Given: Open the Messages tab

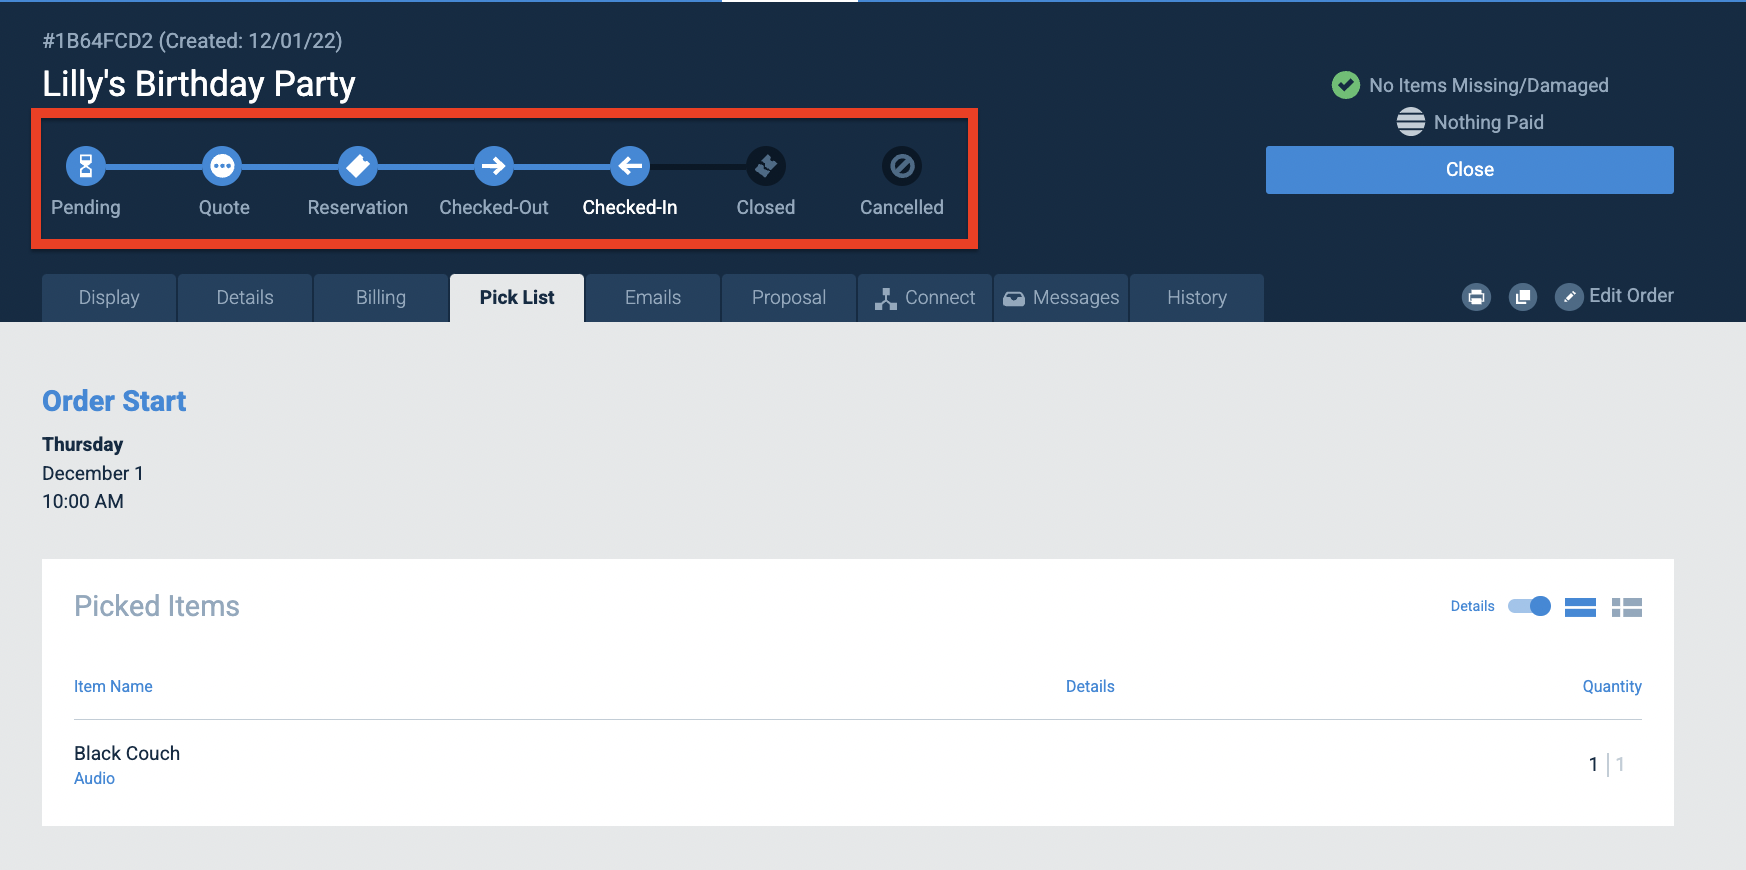Looking at the screenshot, I should coord(1061,298).
